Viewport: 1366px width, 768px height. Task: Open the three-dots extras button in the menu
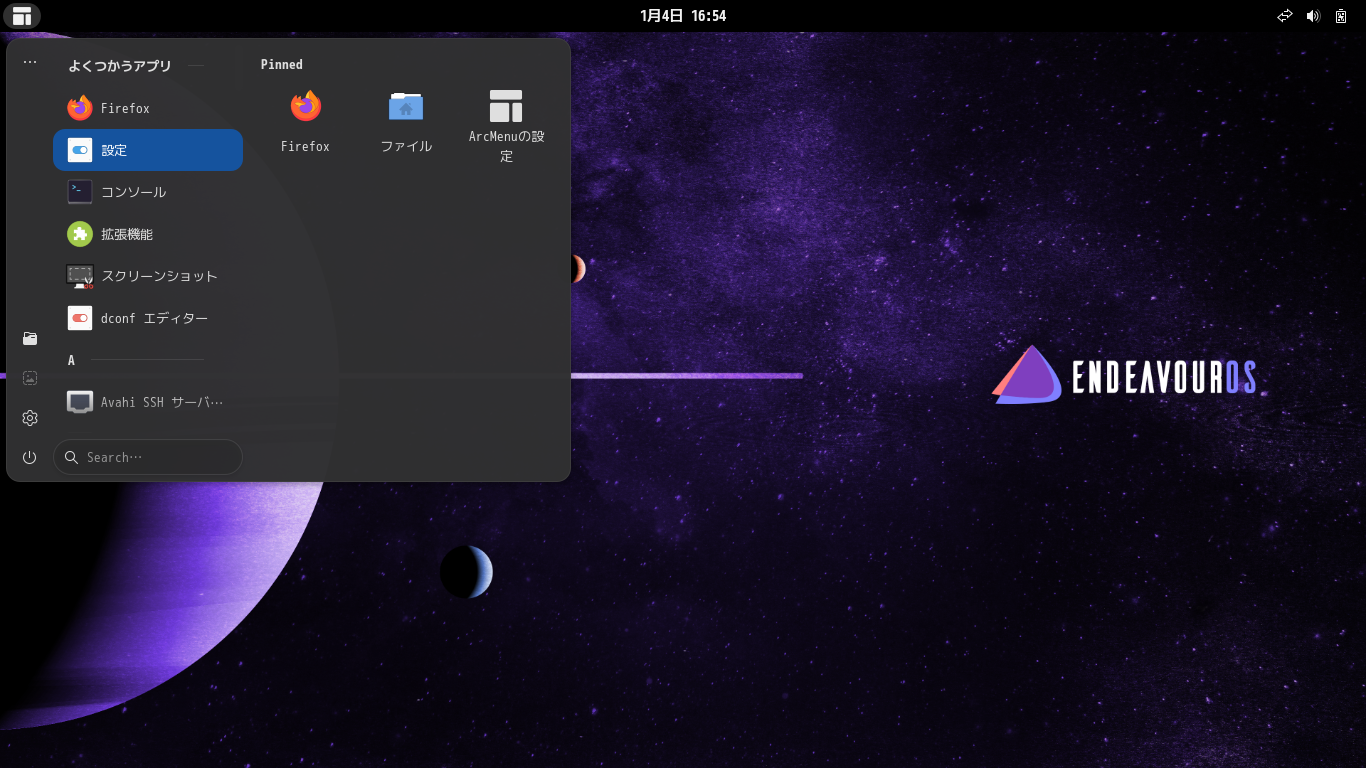[30, 62]
